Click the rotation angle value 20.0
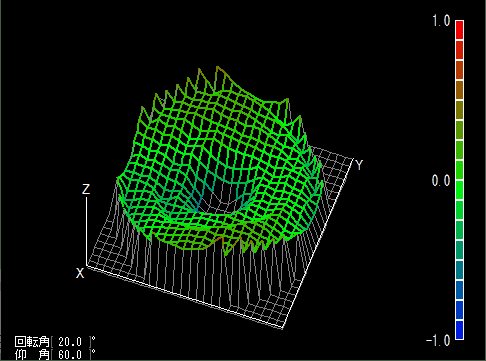This screenshot has width=486, height=361. click(x=70, y=342)
